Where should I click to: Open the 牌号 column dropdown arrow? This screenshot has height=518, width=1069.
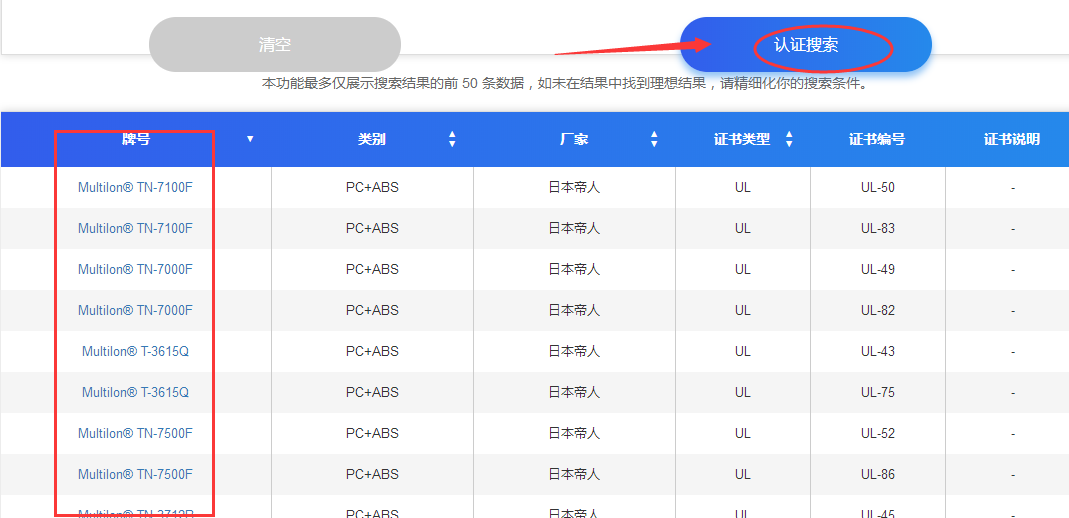pyautogui.click(x=250, y=139)
